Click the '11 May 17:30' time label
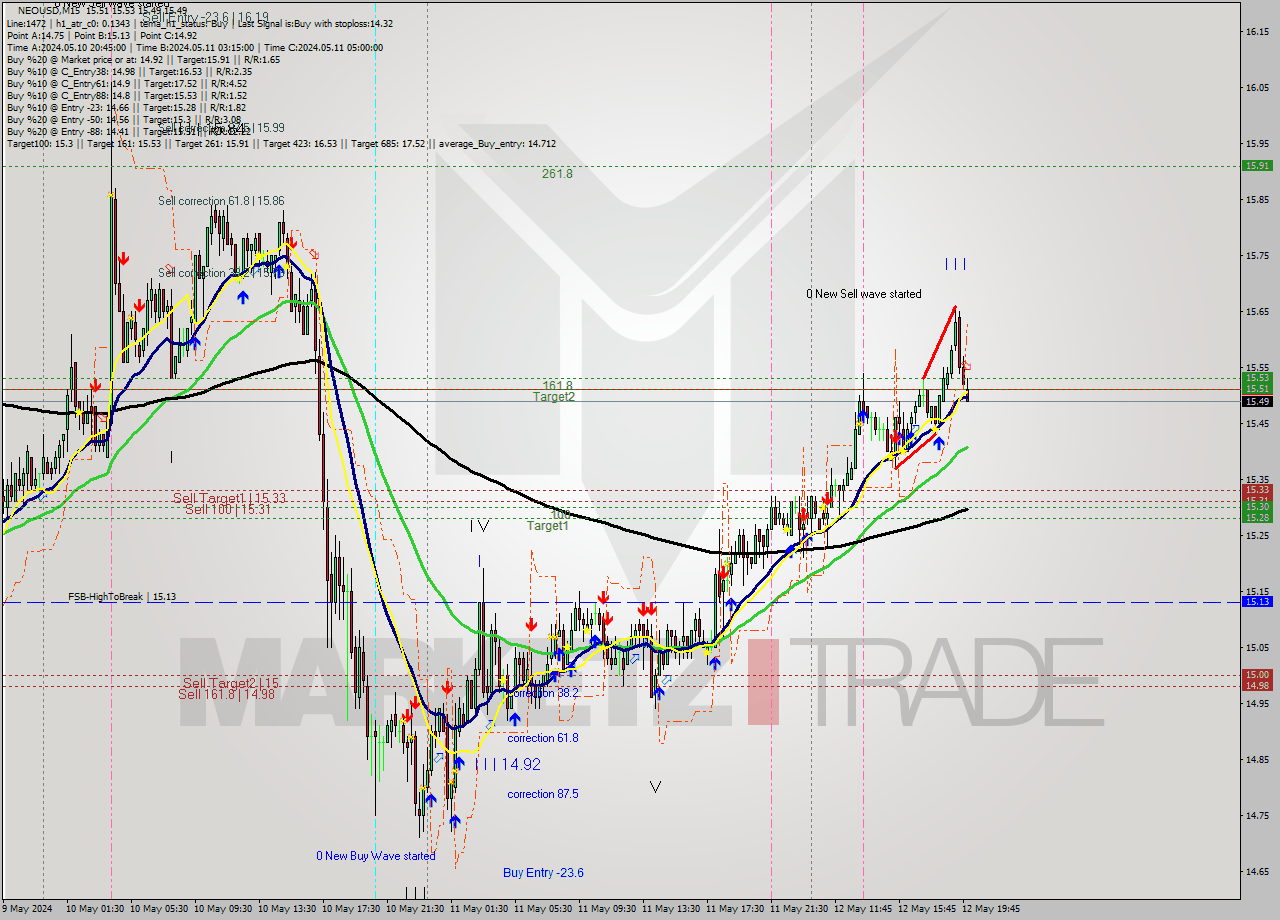The width and height of the screenshot is (1280, 920). click(x=737, y=909)
